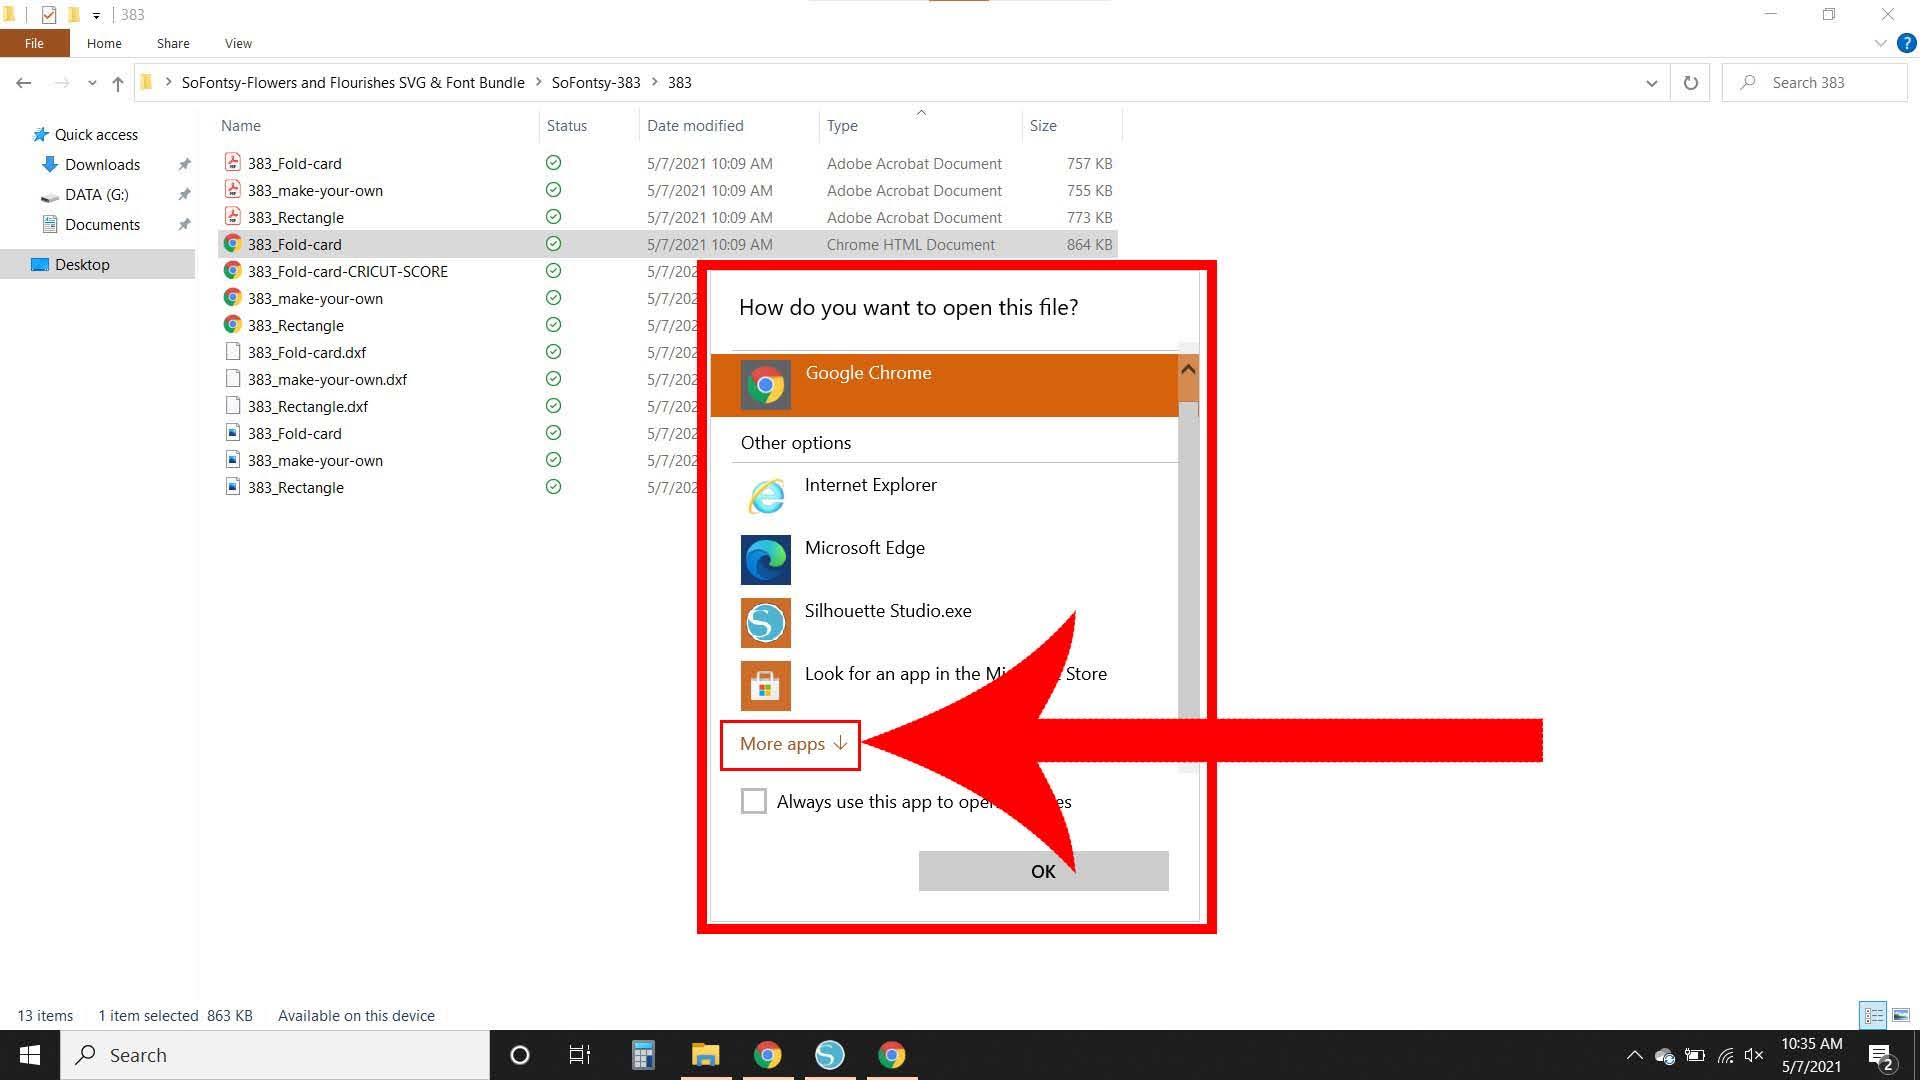Switch to the View ribbon tab

coord(237,43)
